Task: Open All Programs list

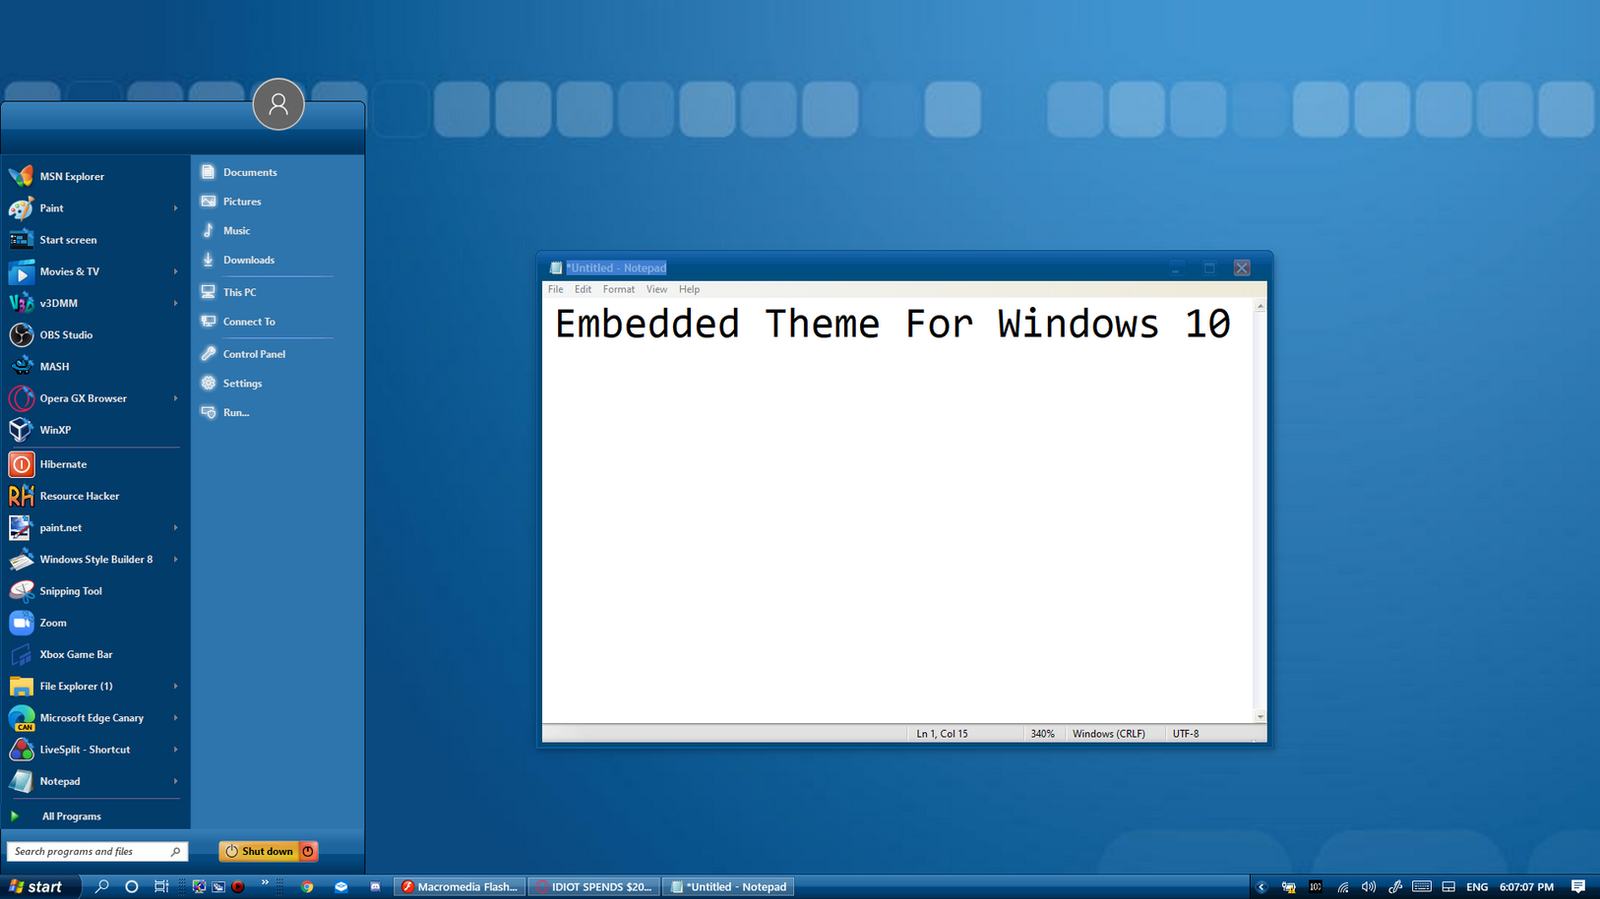Action: pyautogui.click(x=71, y=816)
